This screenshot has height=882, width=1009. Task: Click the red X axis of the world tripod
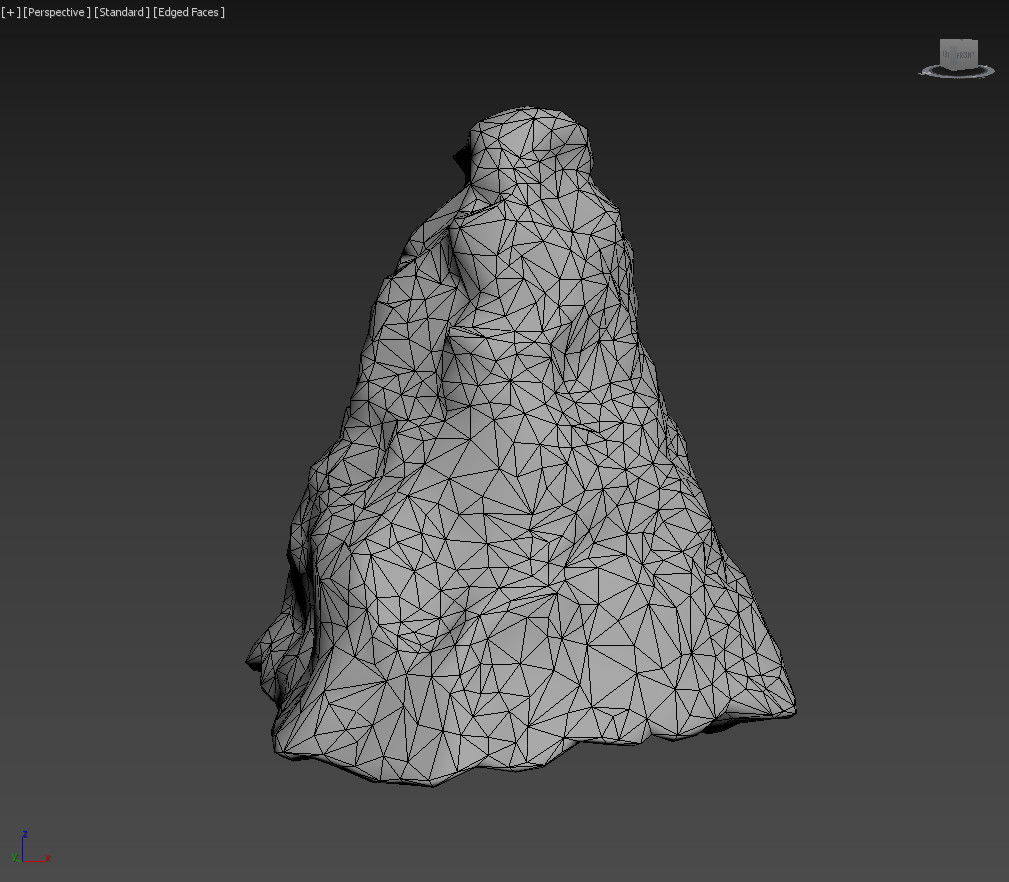pyautogui.click(x=34, y=861)
